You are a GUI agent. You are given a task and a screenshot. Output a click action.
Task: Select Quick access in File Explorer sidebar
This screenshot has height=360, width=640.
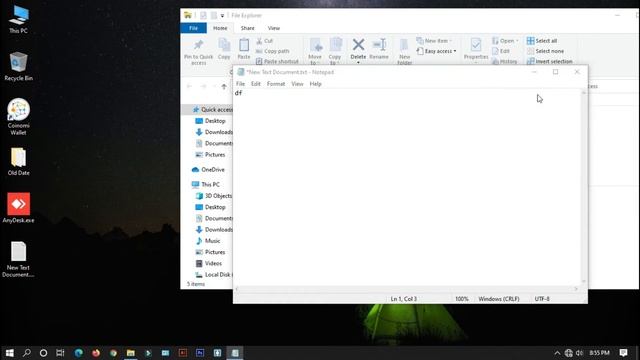(x=213, y=109)
